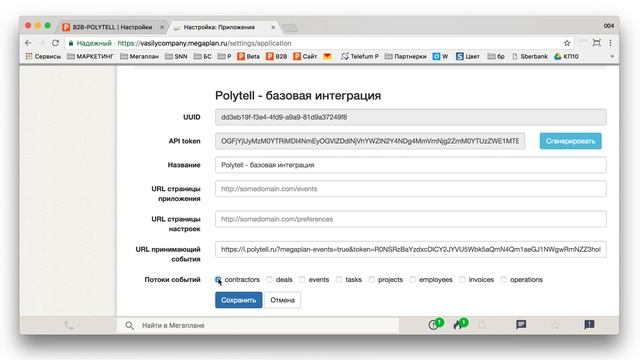Click the browser address bar URL

tap(204, 43)
